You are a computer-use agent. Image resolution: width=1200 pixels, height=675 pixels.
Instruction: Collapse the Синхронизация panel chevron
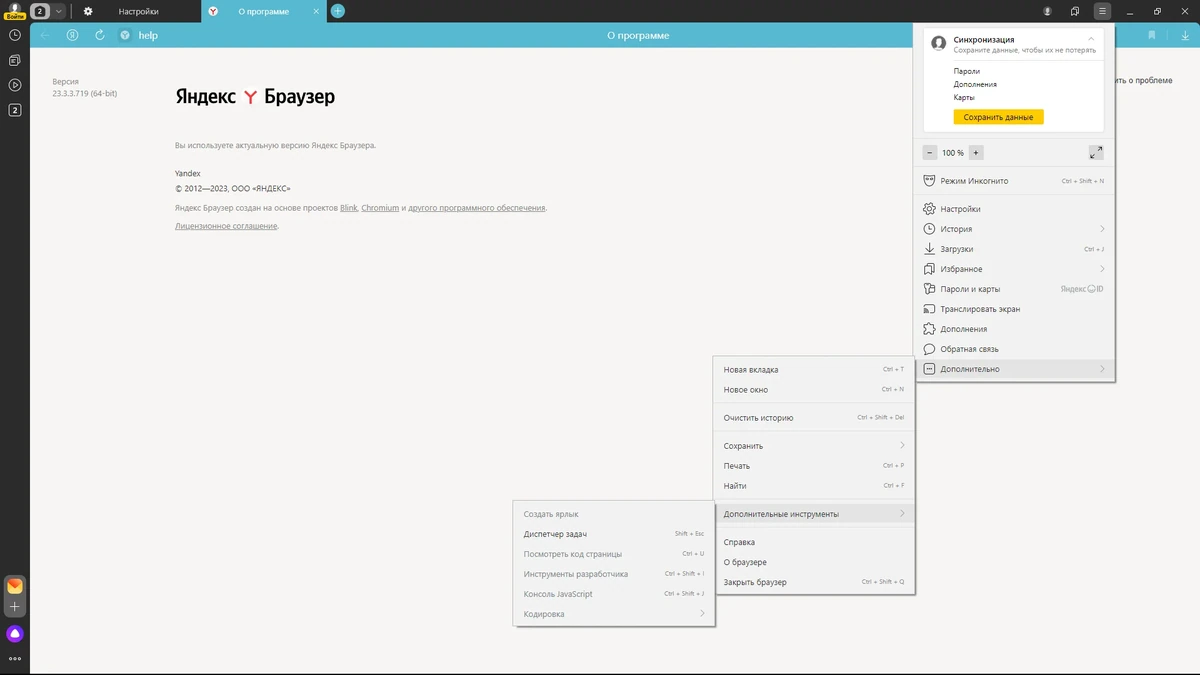(x=1090, y=39)
